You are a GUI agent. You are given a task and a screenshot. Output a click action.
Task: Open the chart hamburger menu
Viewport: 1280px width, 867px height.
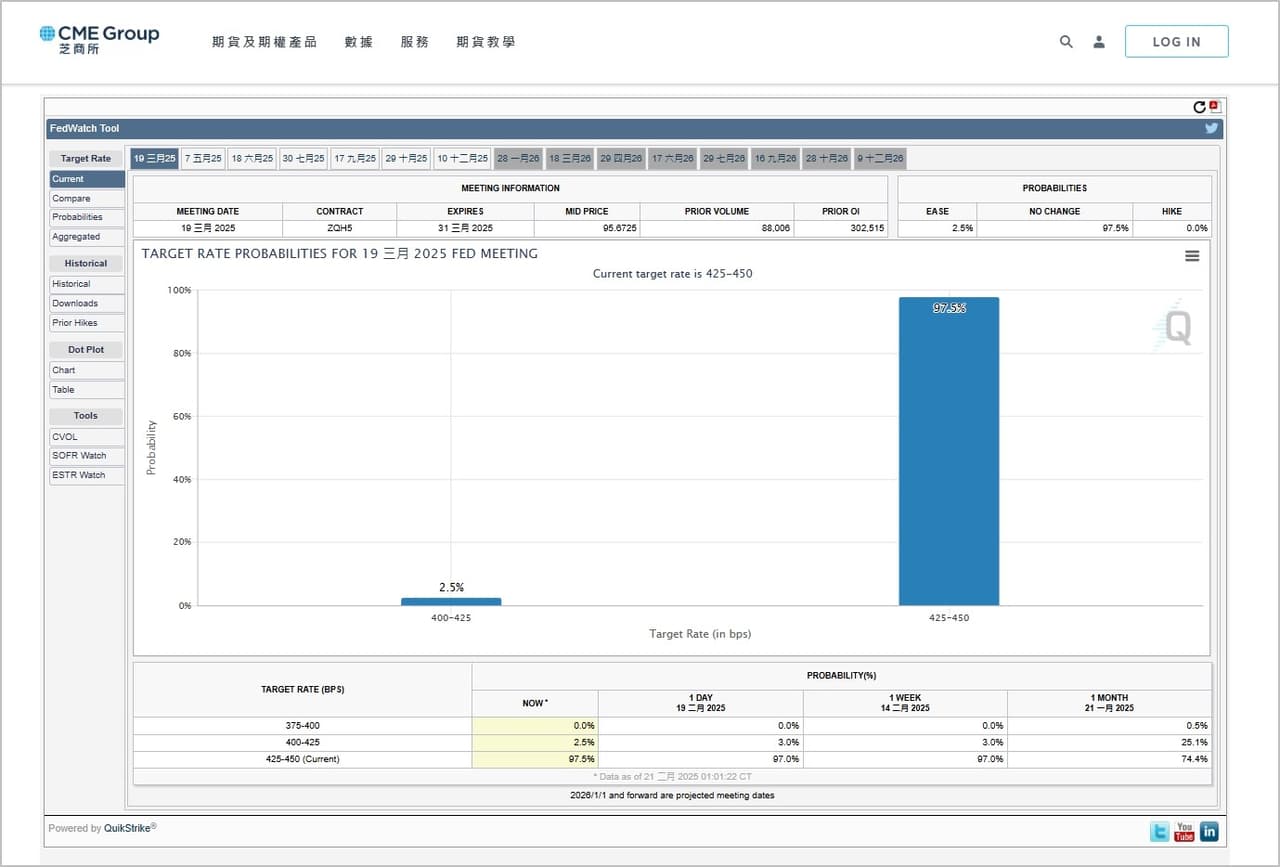[x=1192, y=256]
